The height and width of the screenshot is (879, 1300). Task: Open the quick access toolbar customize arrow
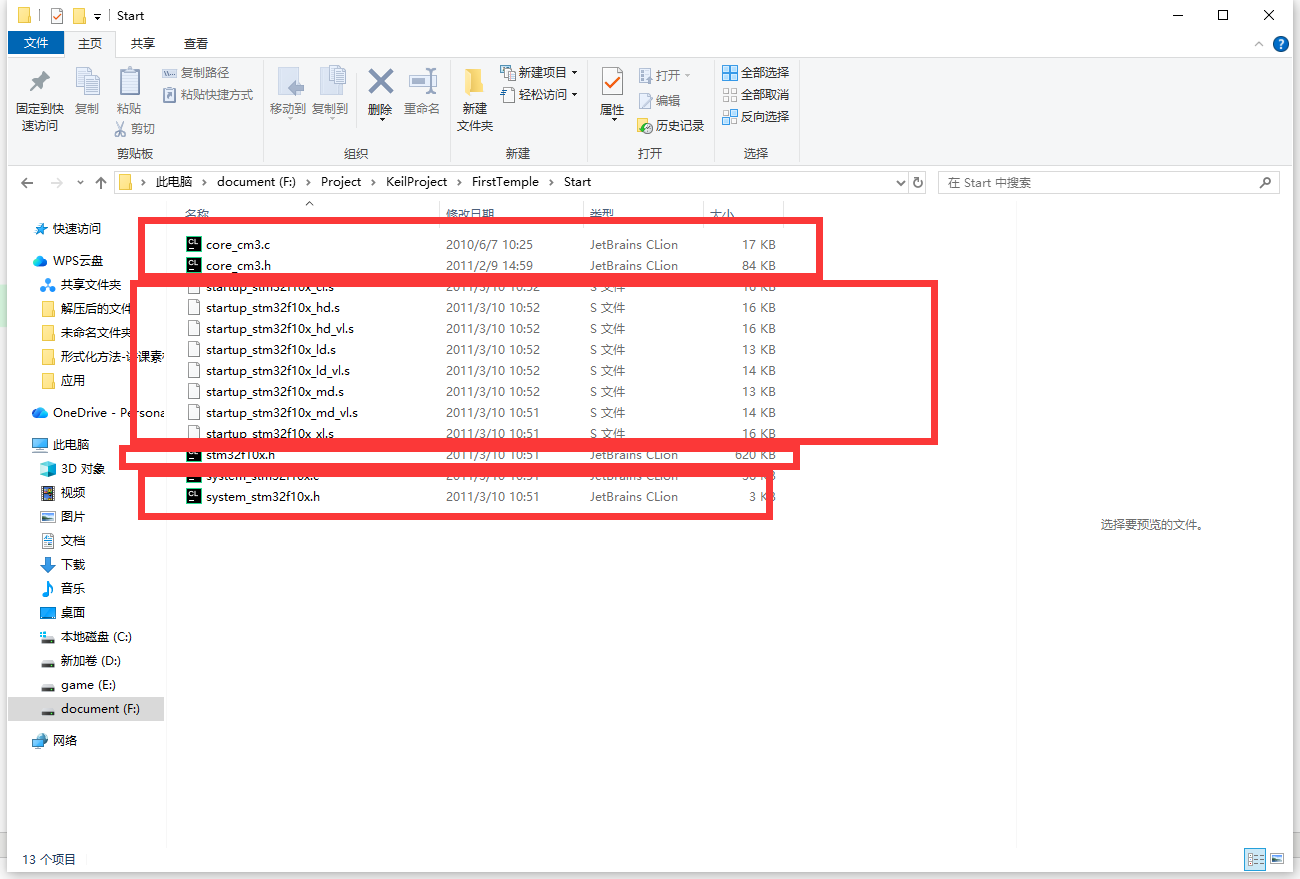(97, 17)
